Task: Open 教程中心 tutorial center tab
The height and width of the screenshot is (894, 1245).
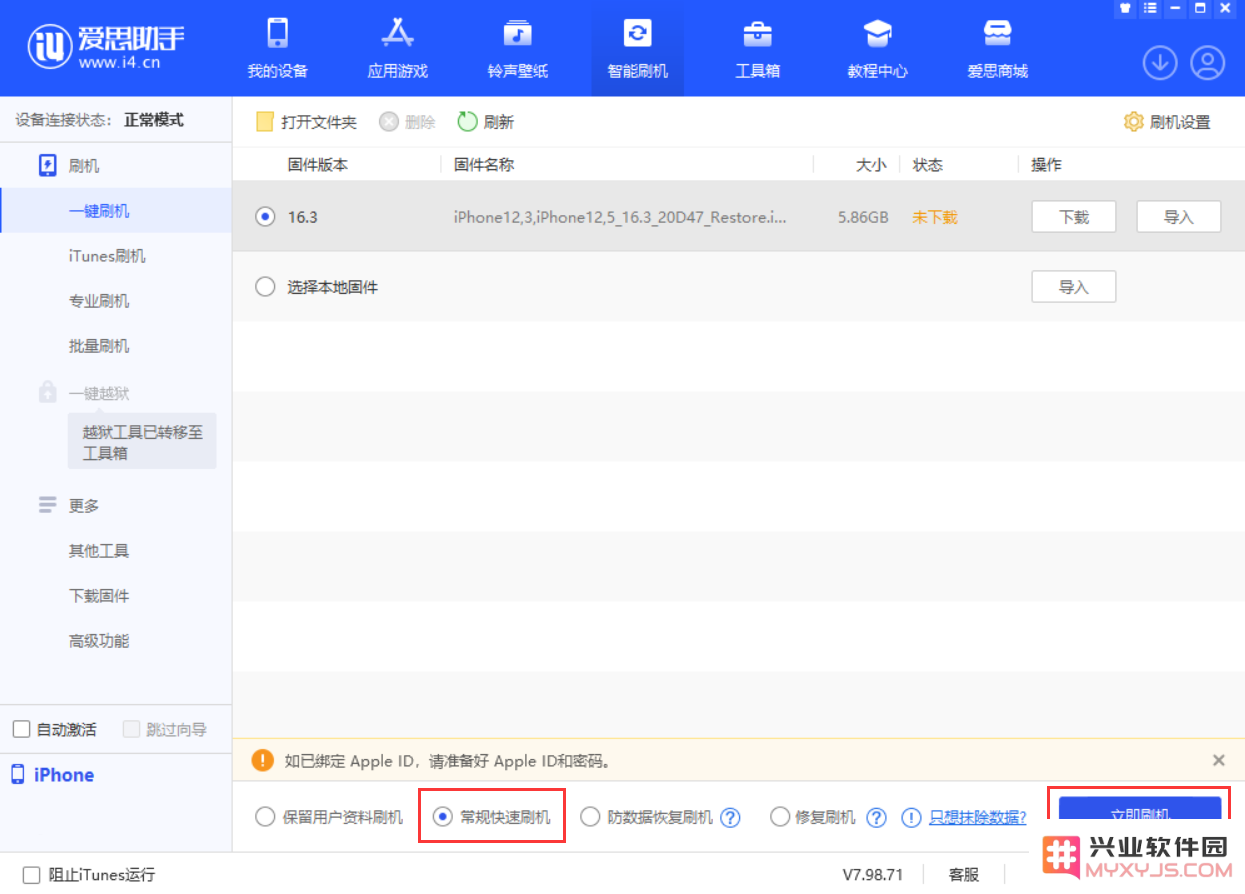Action: [x=877, y=48]
